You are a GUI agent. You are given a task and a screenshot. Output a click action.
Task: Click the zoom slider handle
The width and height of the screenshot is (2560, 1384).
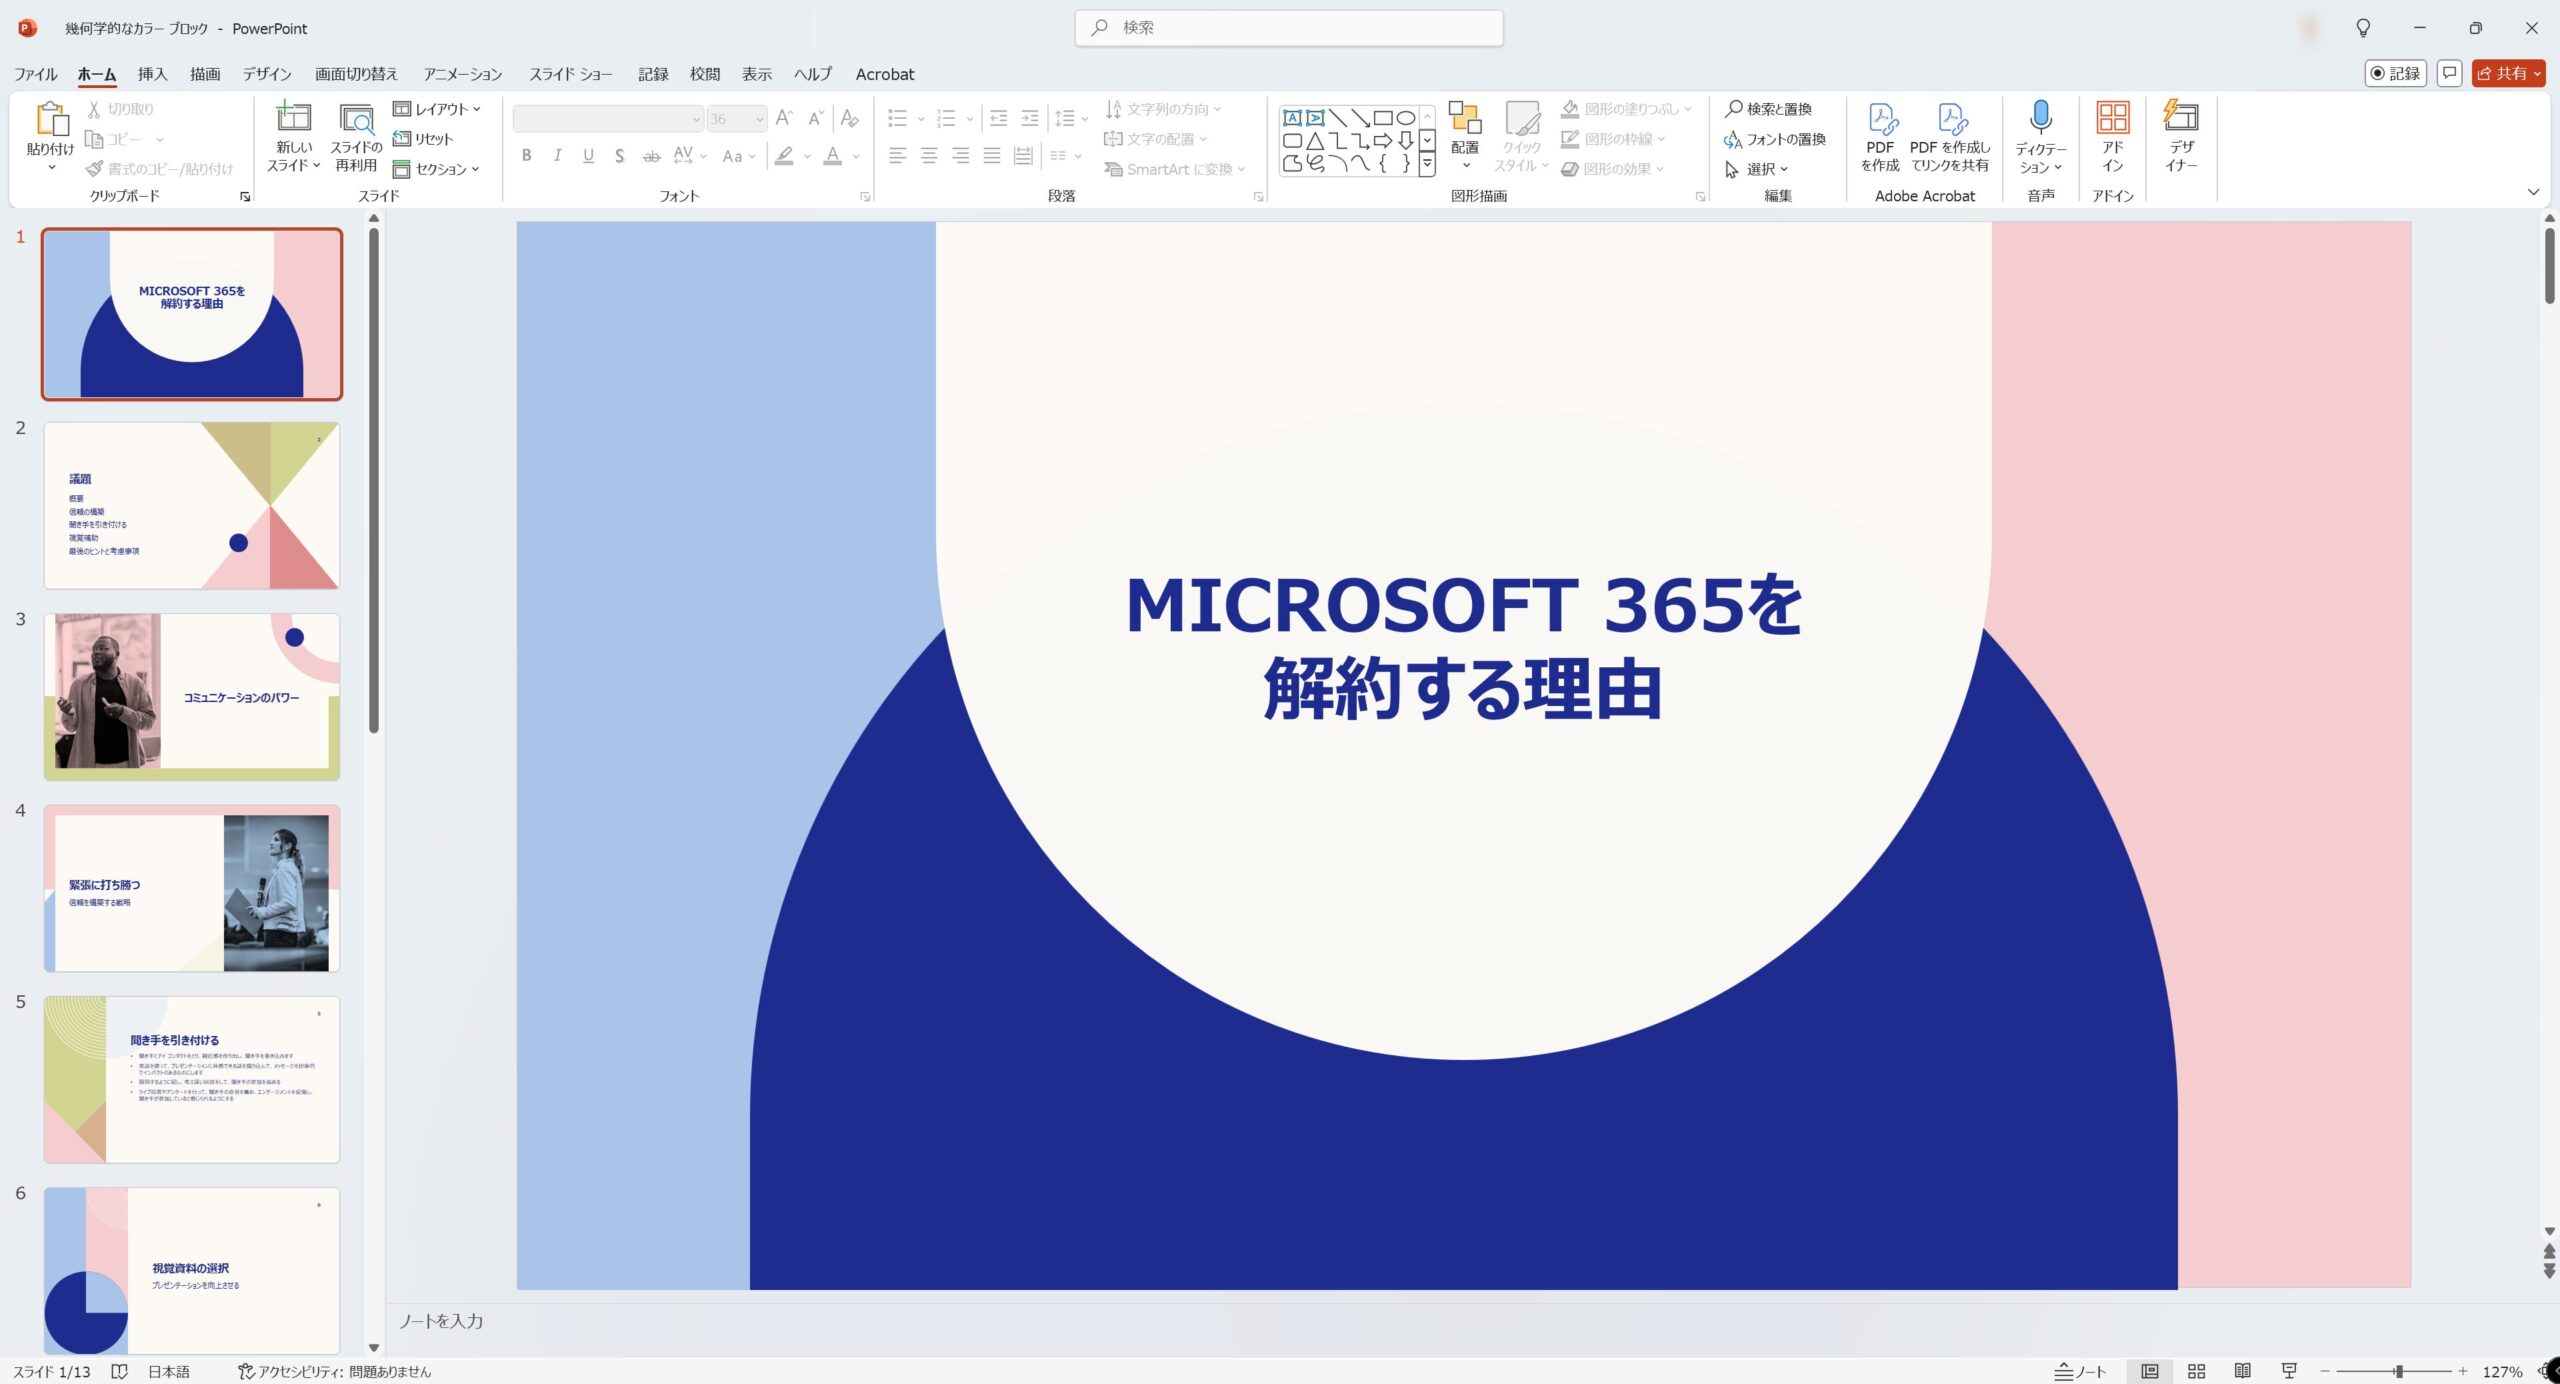[x=2398, y=1371]
